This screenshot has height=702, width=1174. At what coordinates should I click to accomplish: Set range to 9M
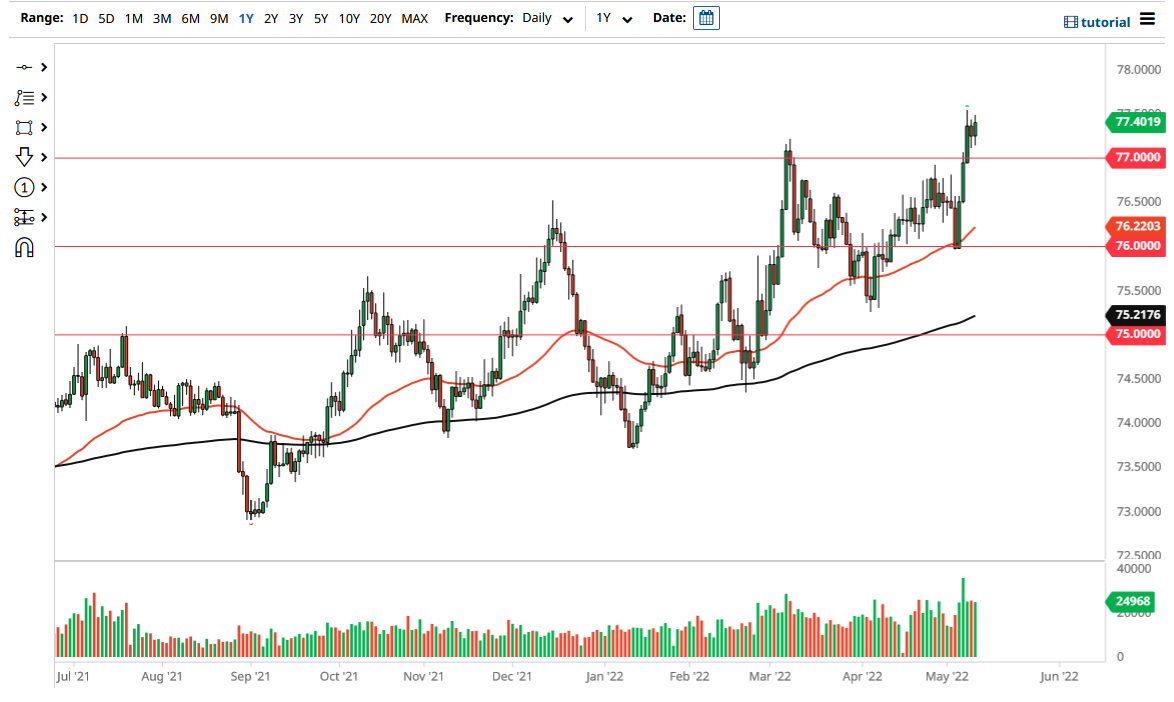coord(219,18)
